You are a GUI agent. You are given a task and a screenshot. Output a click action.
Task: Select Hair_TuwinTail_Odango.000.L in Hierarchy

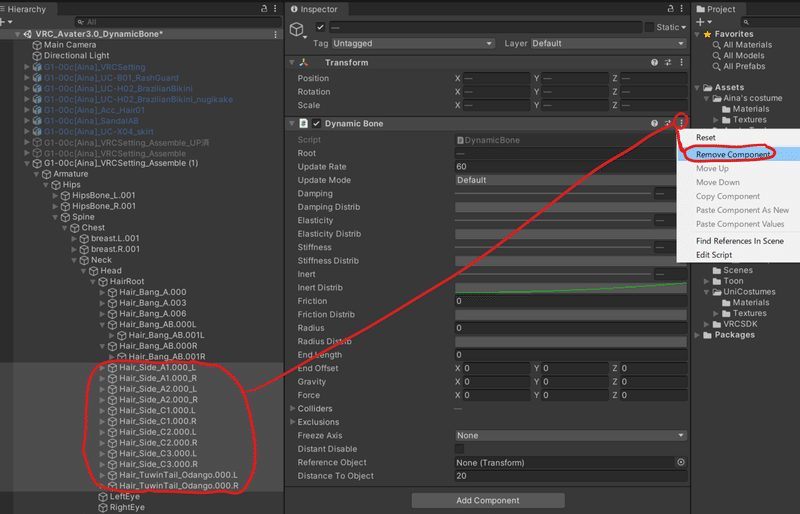178,475
